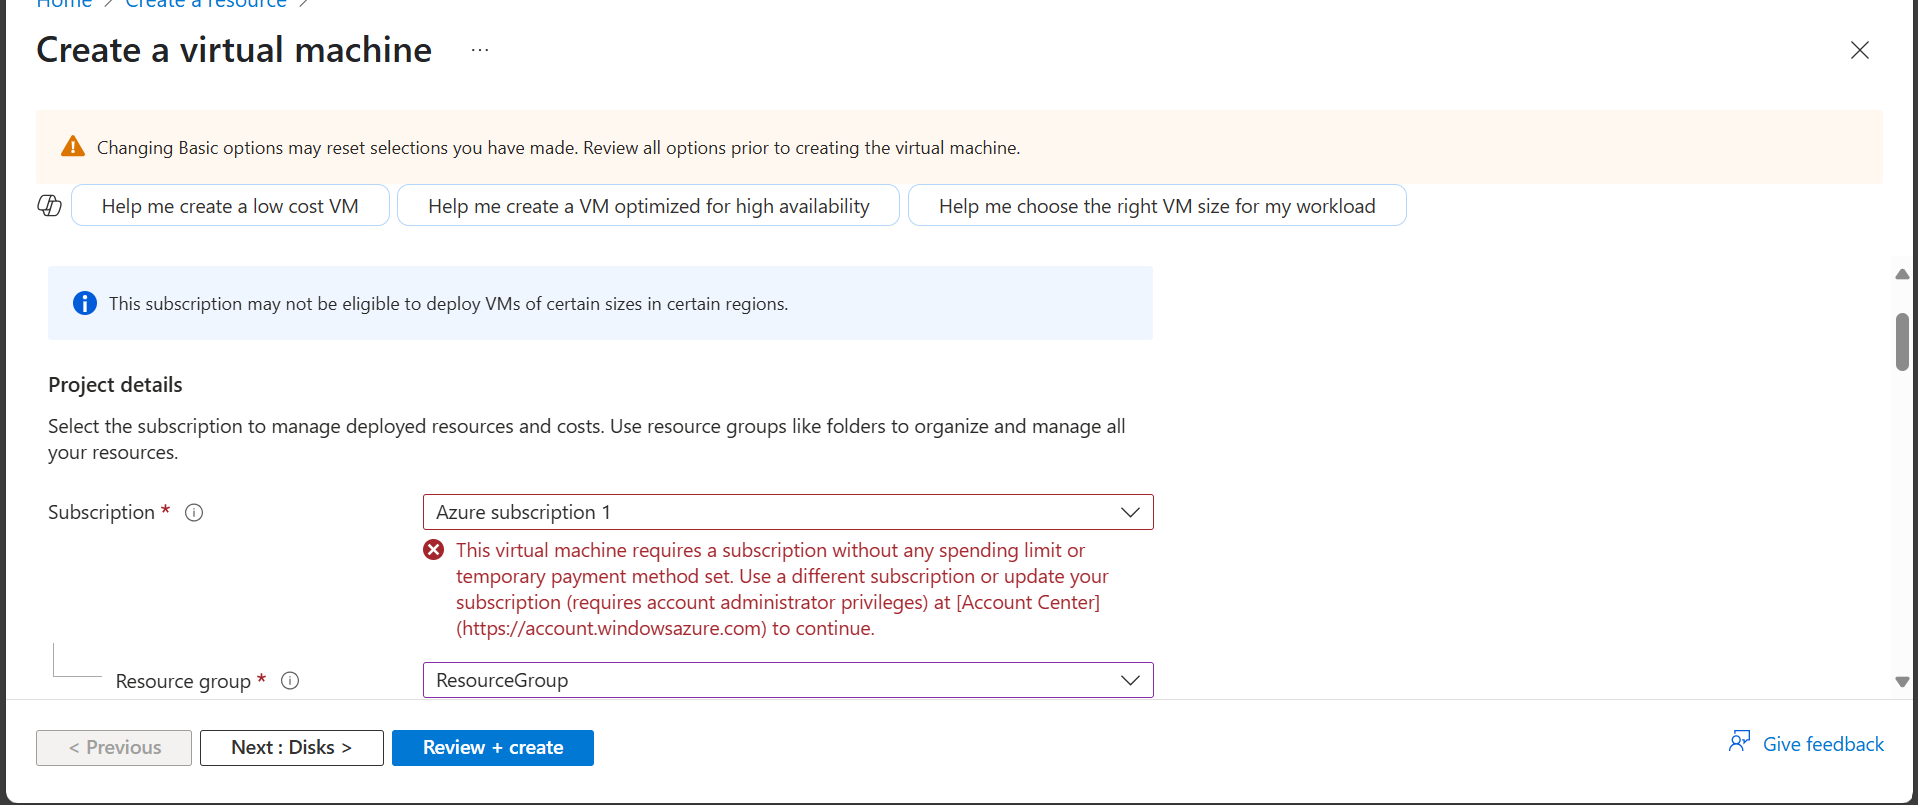Open the ResourceGroup dropdown
Image resolution: width=1918 pixels, height=805 pixels.
click(x=788, y=680)
